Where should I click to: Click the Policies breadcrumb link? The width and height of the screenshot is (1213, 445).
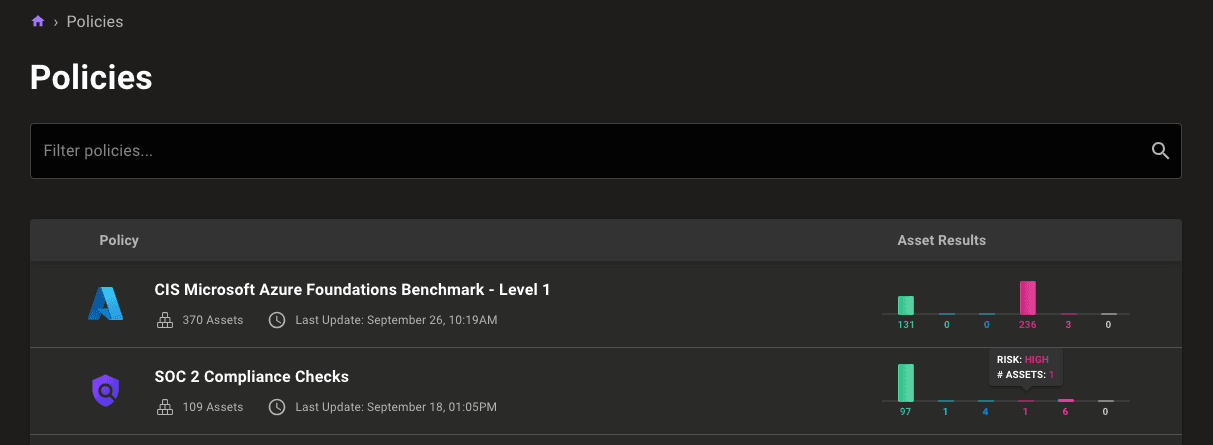point(95,21)
